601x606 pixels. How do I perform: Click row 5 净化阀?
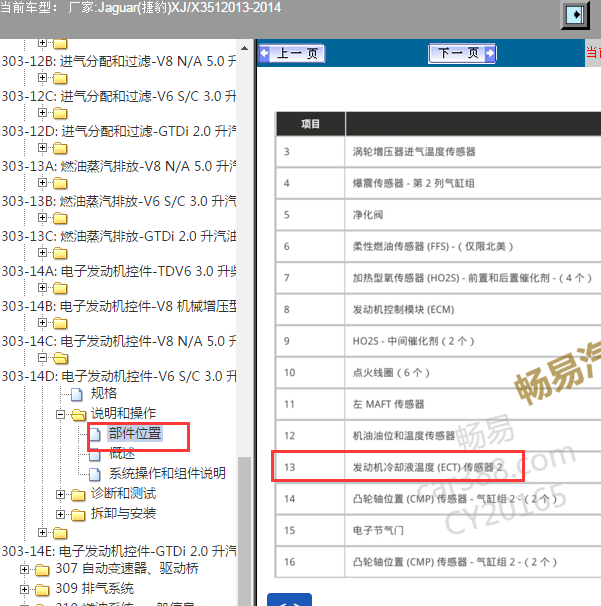[x=438, y=215]
